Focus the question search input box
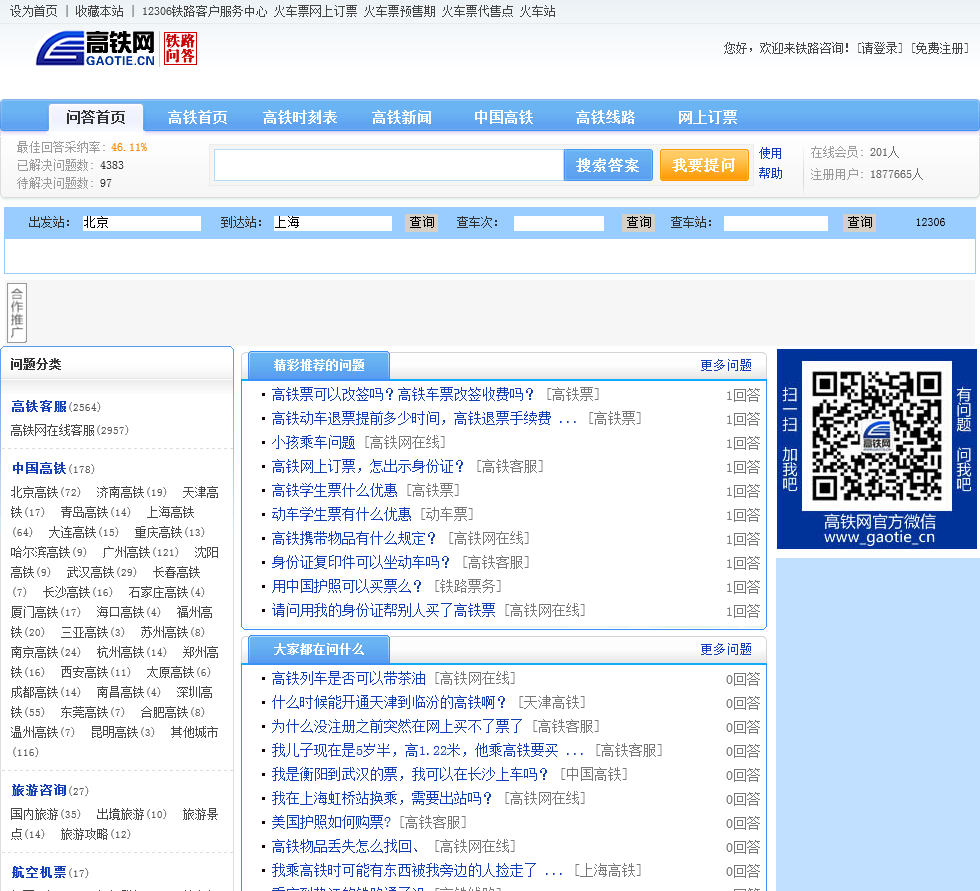The height and width of the screenshot is (891, 980). 388,165
